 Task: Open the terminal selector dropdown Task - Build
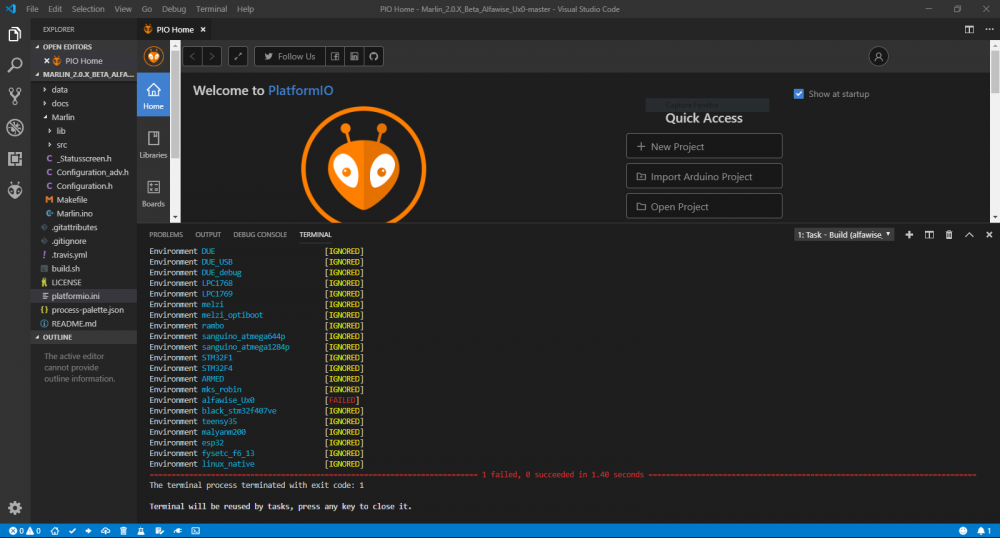[844, 235]
